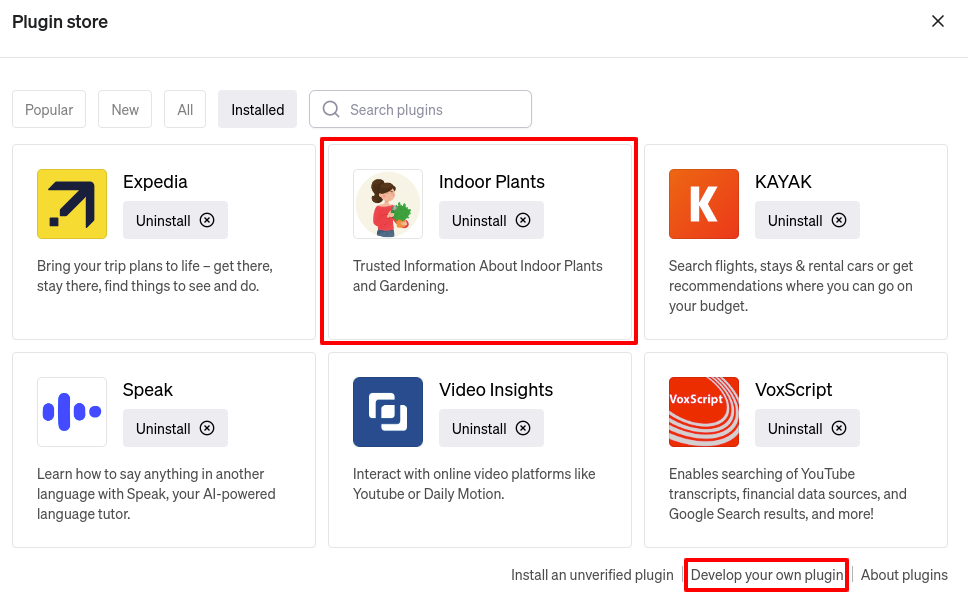Click the magnifier icon in search box
Viewport: 968px width, 607px height.
[x=331, y=110]
